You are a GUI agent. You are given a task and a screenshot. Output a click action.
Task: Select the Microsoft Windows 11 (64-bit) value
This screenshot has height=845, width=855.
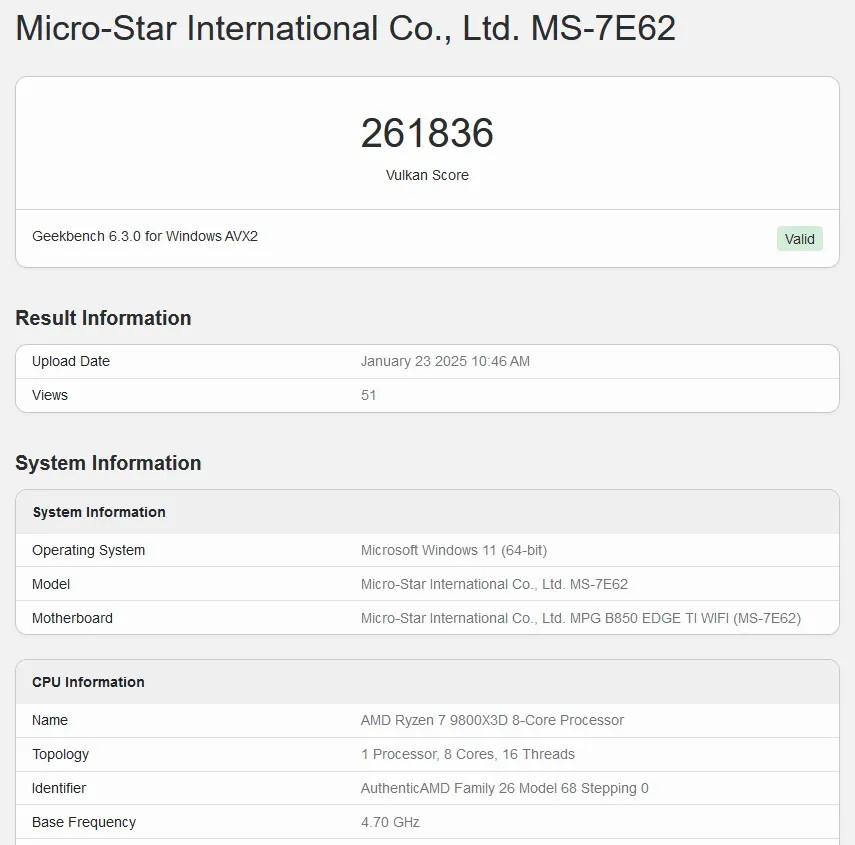454,550
